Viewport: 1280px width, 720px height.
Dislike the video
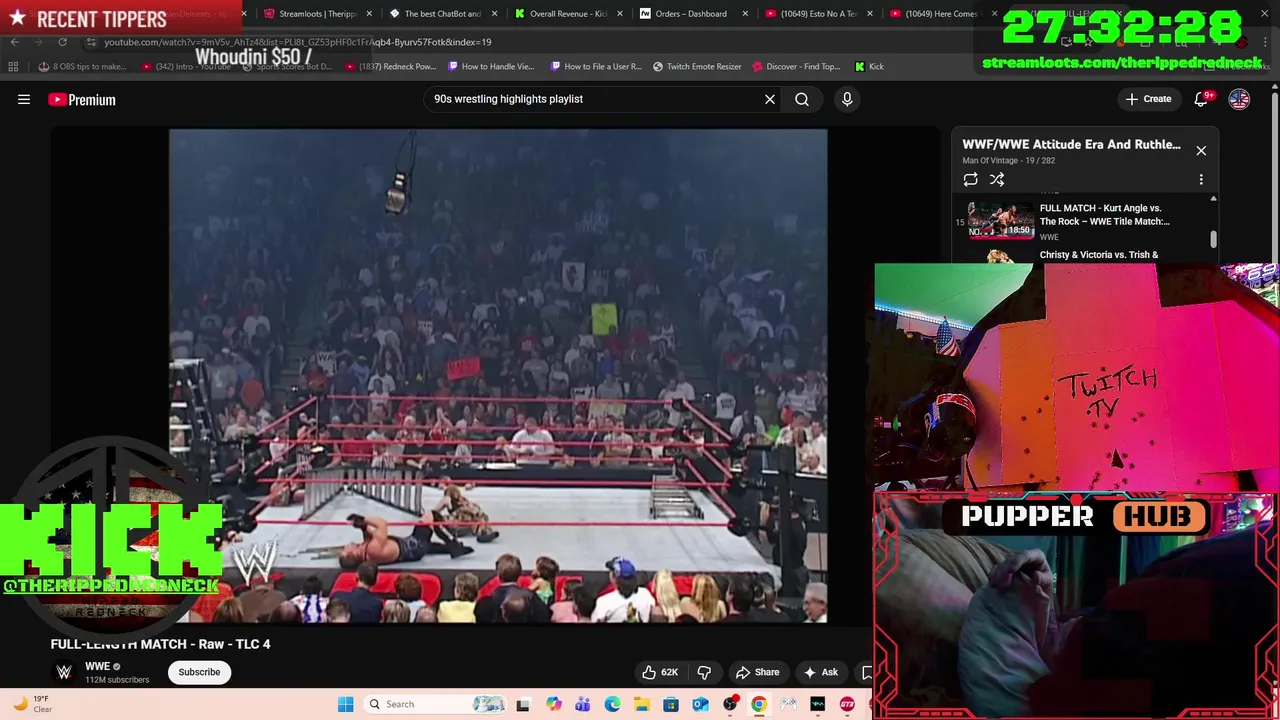(x=704, y=672)
